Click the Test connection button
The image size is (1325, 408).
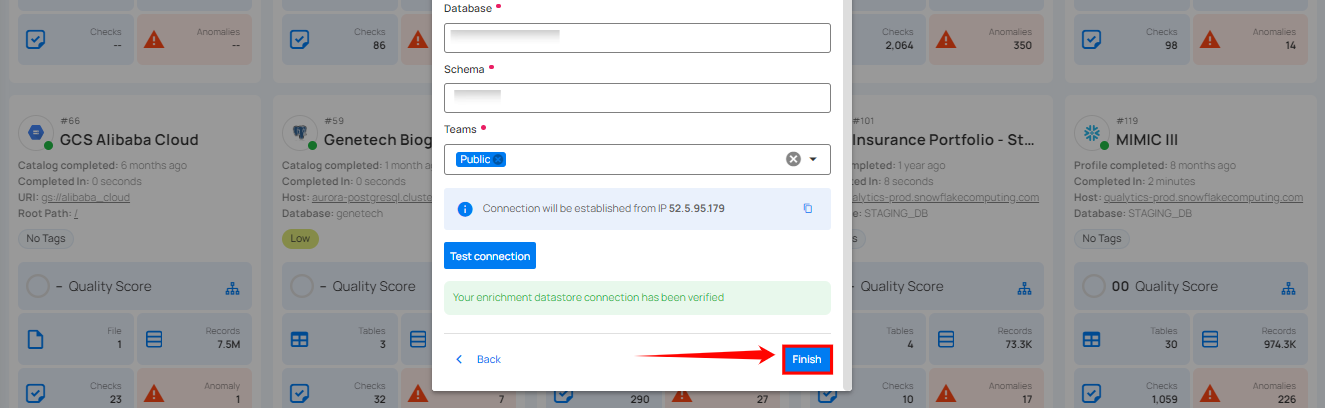[490, 256]
